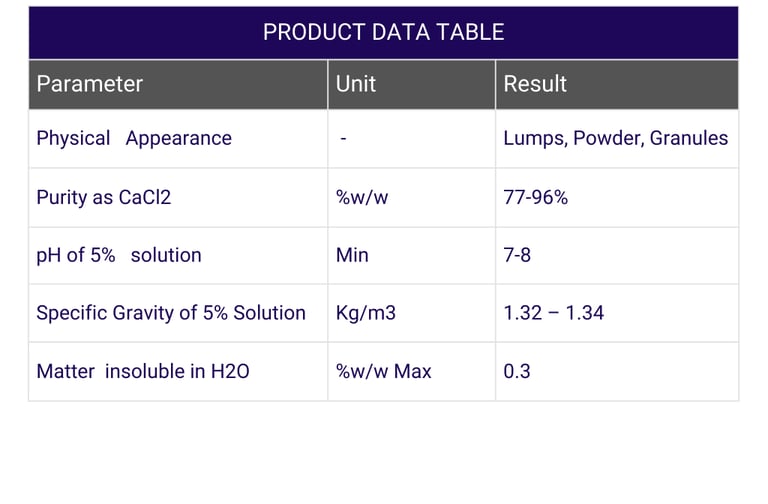This screenshot has height=504, width=768.
Task: Select the Kg/m3 unit cell
Action: [366, 313]
